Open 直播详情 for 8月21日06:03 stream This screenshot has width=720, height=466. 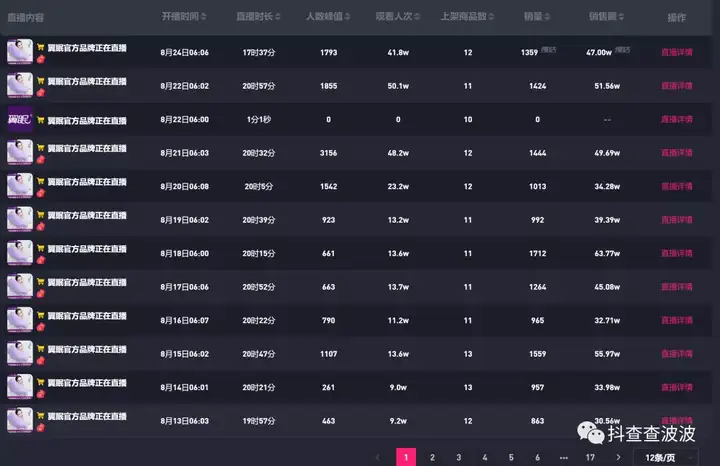click(677, 153)
